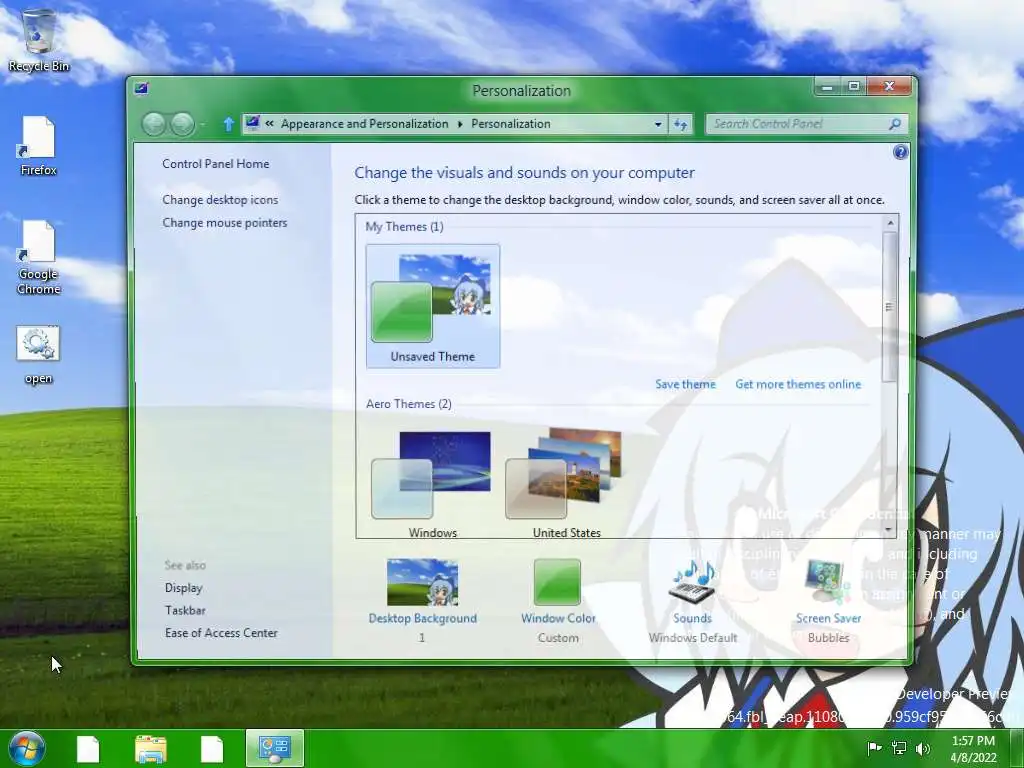
Task: Click the Personalization window title icon
Action: tap(141, 88)
